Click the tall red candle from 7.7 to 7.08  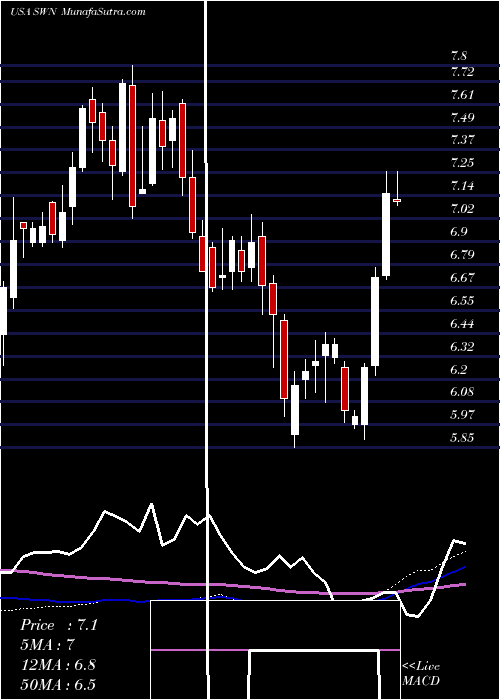point(133,146)
